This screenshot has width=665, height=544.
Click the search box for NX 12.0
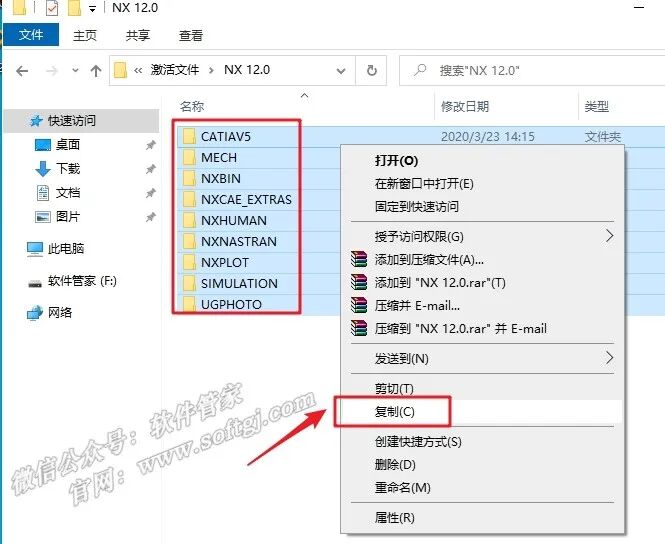click(532, 70)
